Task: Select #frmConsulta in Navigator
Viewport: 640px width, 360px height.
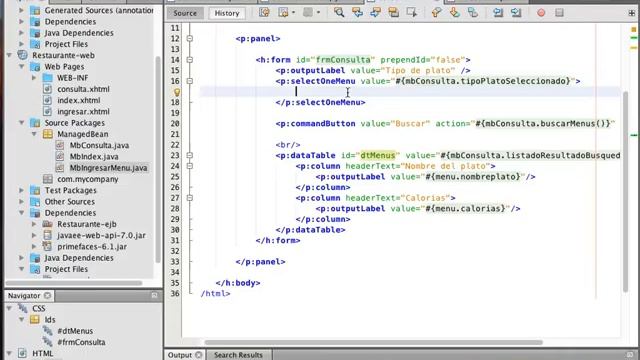Action: click(81, 342)
